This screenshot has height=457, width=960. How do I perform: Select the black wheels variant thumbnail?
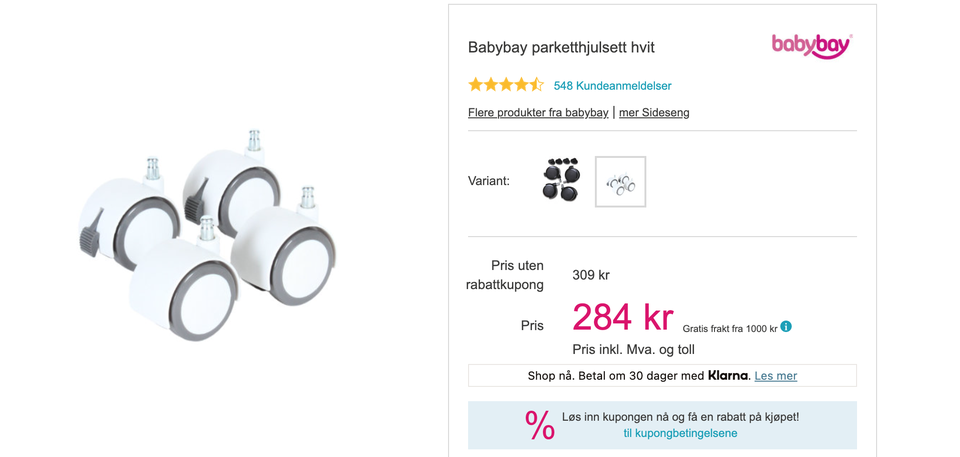(x=563, y=181)
